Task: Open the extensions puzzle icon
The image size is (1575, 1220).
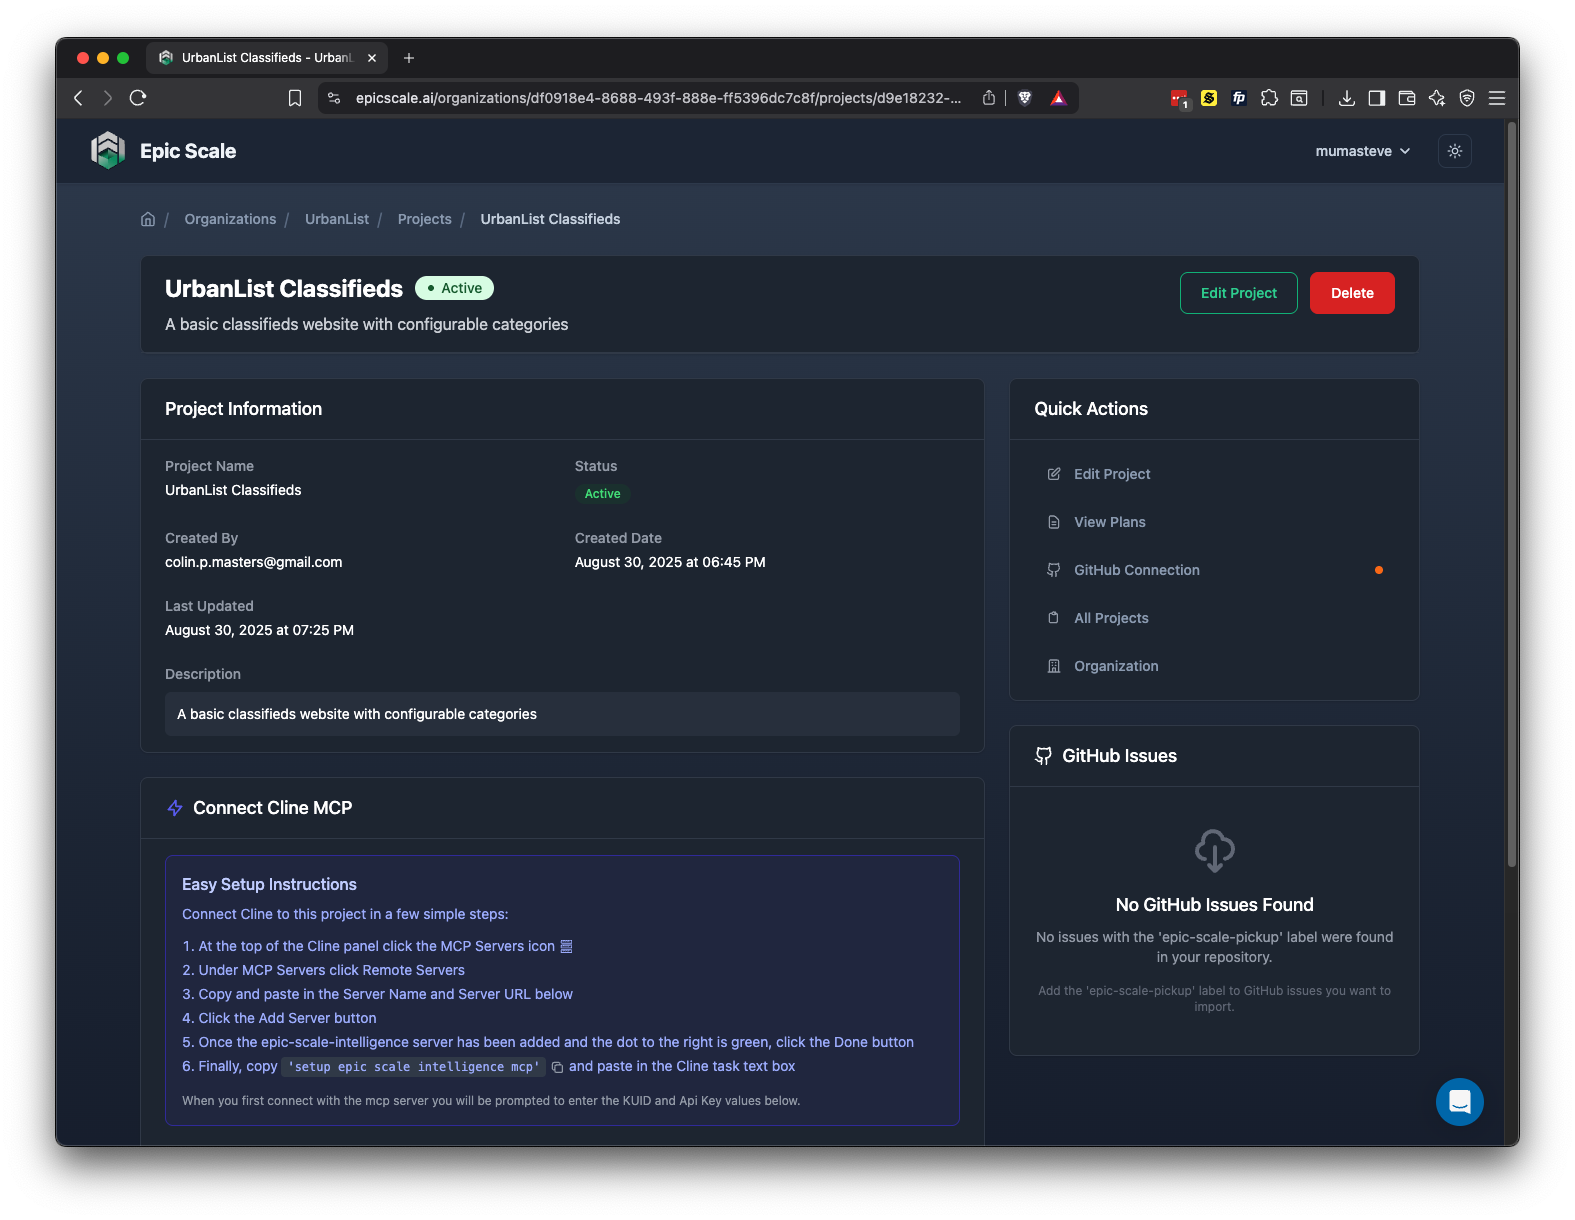Action: [1269, 98]
